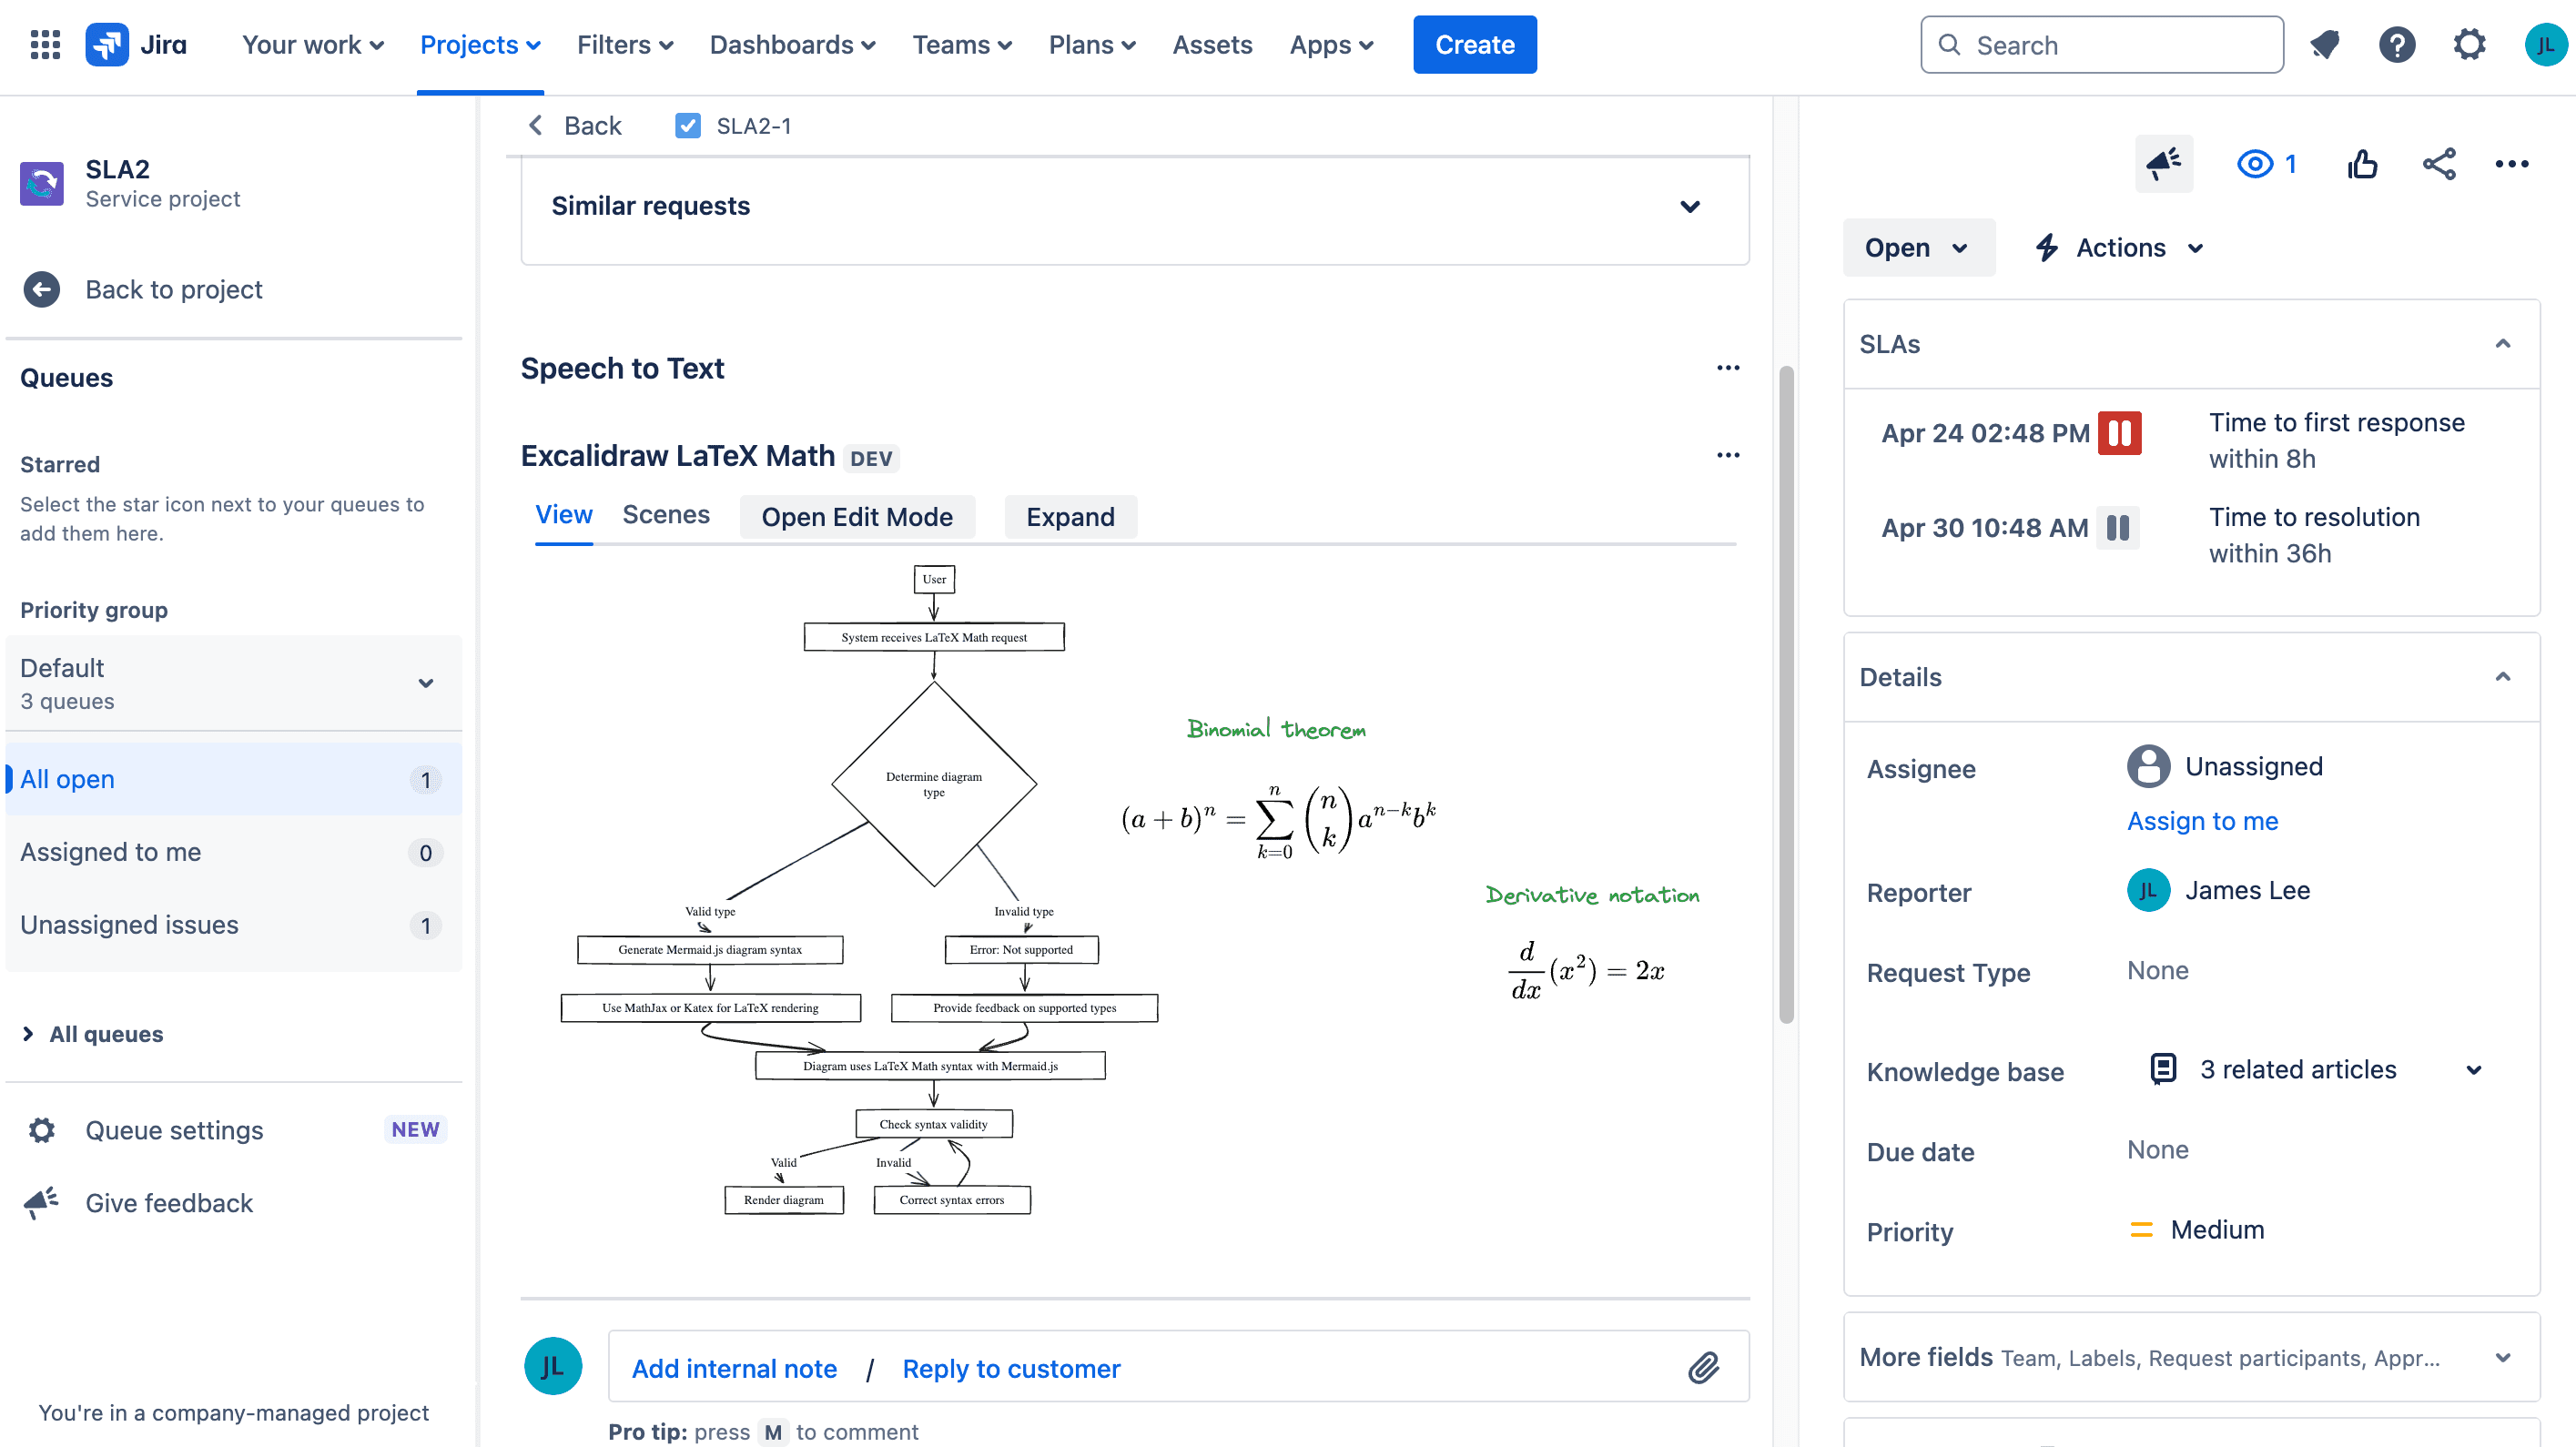Click the thumbs up vote icon
The width and height of the screenshot is (2576, 1447).
2362,164
